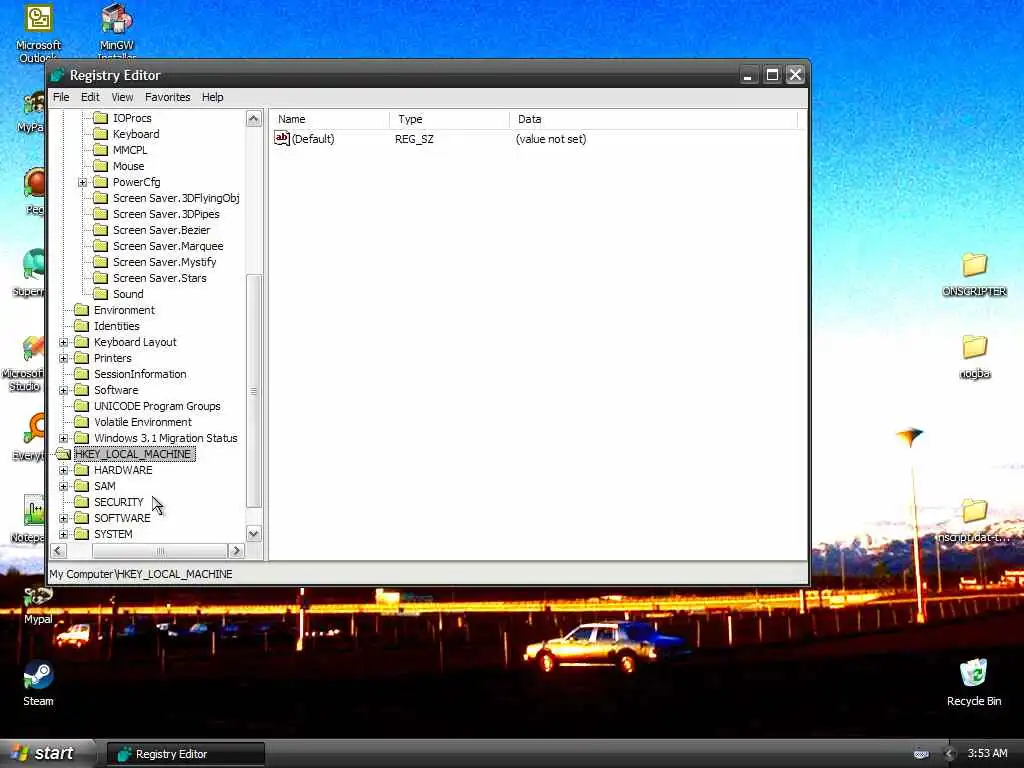Image resolution: width=1024 pixels, height=768 pixels.
Task: Open the File menu
Action: pyautogui.click(x=61, y=97)
